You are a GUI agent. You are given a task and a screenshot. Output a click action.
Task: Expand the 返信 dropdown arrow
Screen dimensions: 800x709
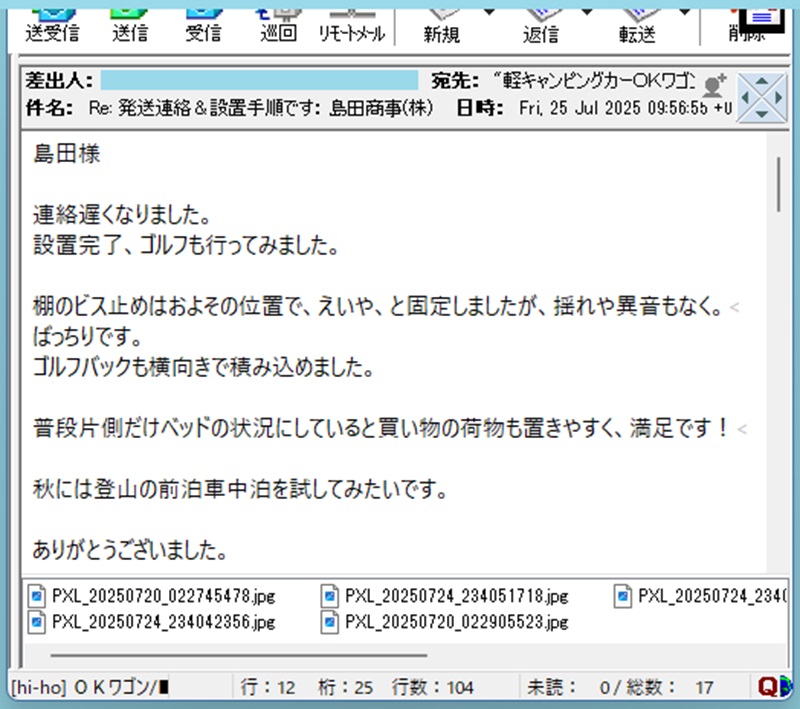point(589,12)
